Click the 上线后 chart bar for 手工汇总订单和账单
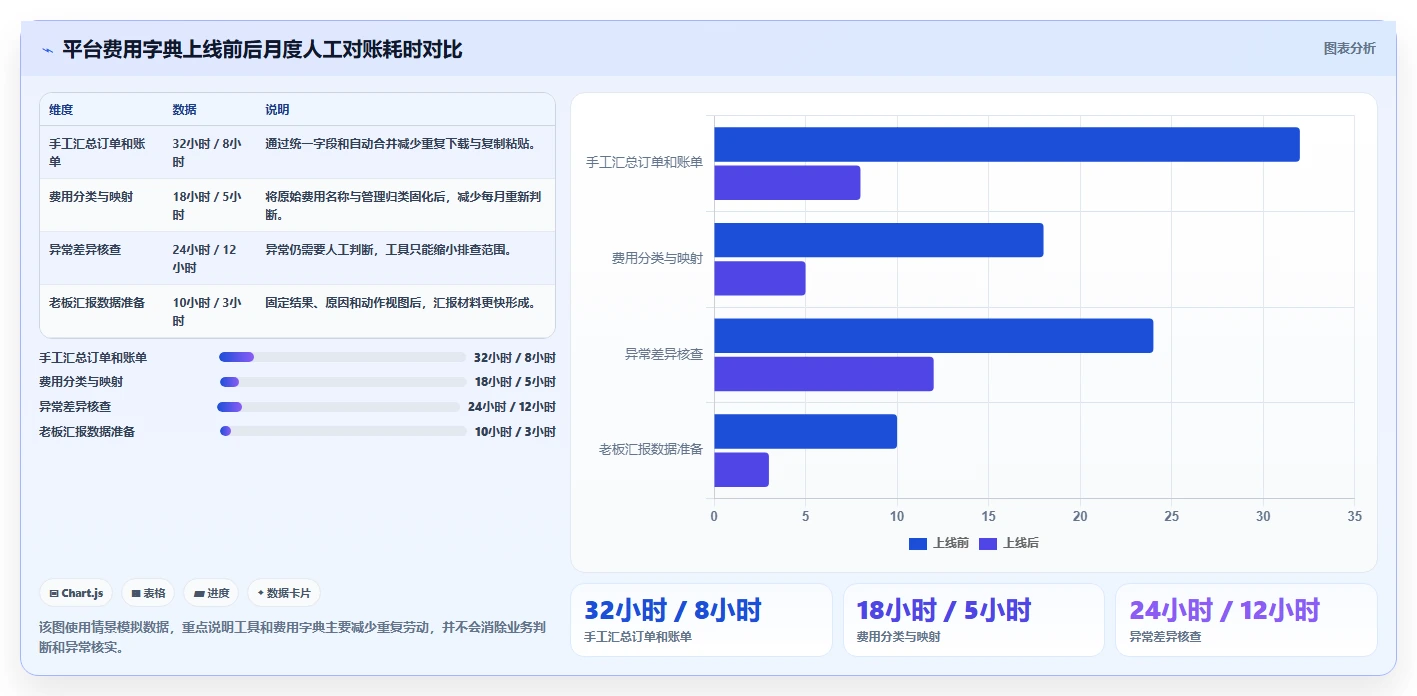 (787, 183)
